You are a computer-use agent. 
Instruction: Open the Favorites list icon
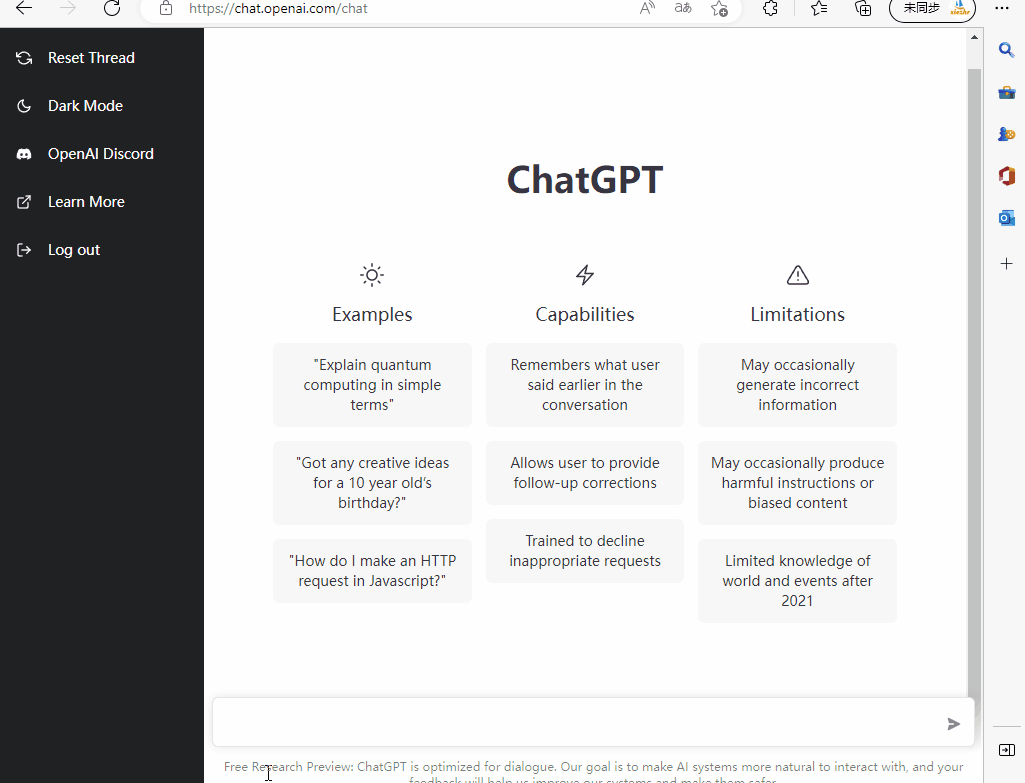[819, 8]
